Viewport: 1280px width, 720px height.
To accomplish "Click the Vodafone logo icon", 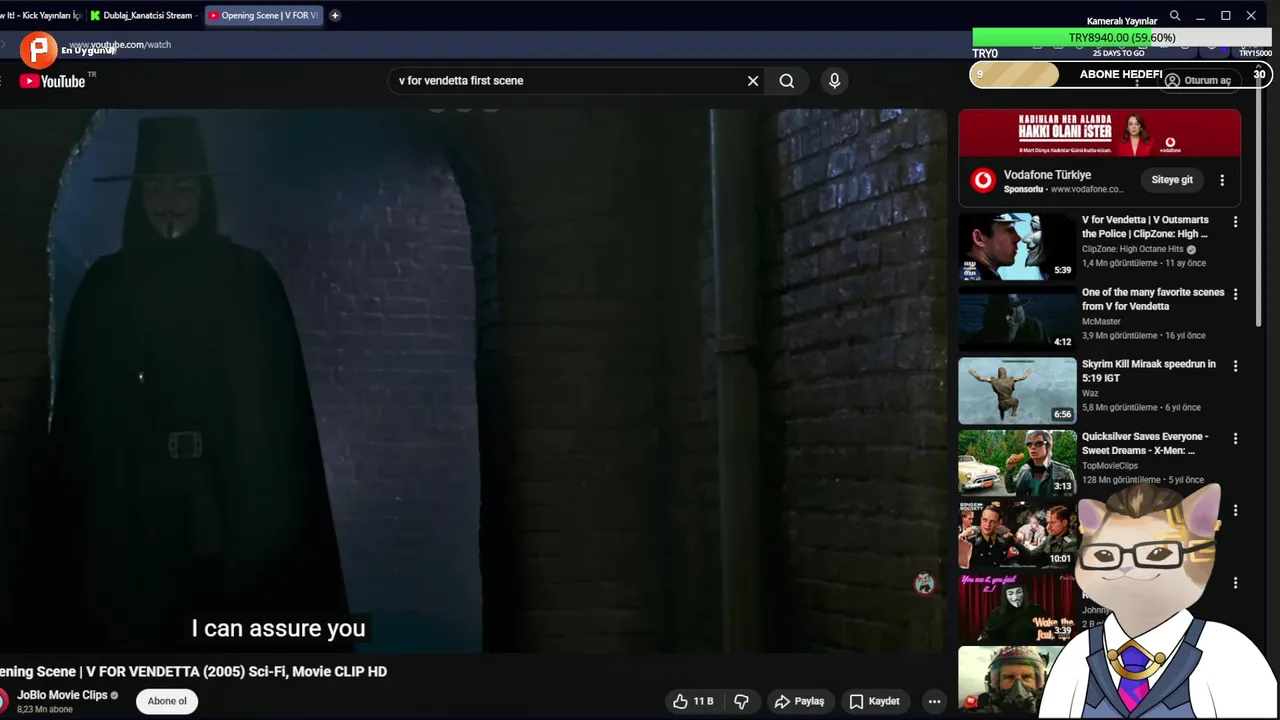I will click(984, 181).
